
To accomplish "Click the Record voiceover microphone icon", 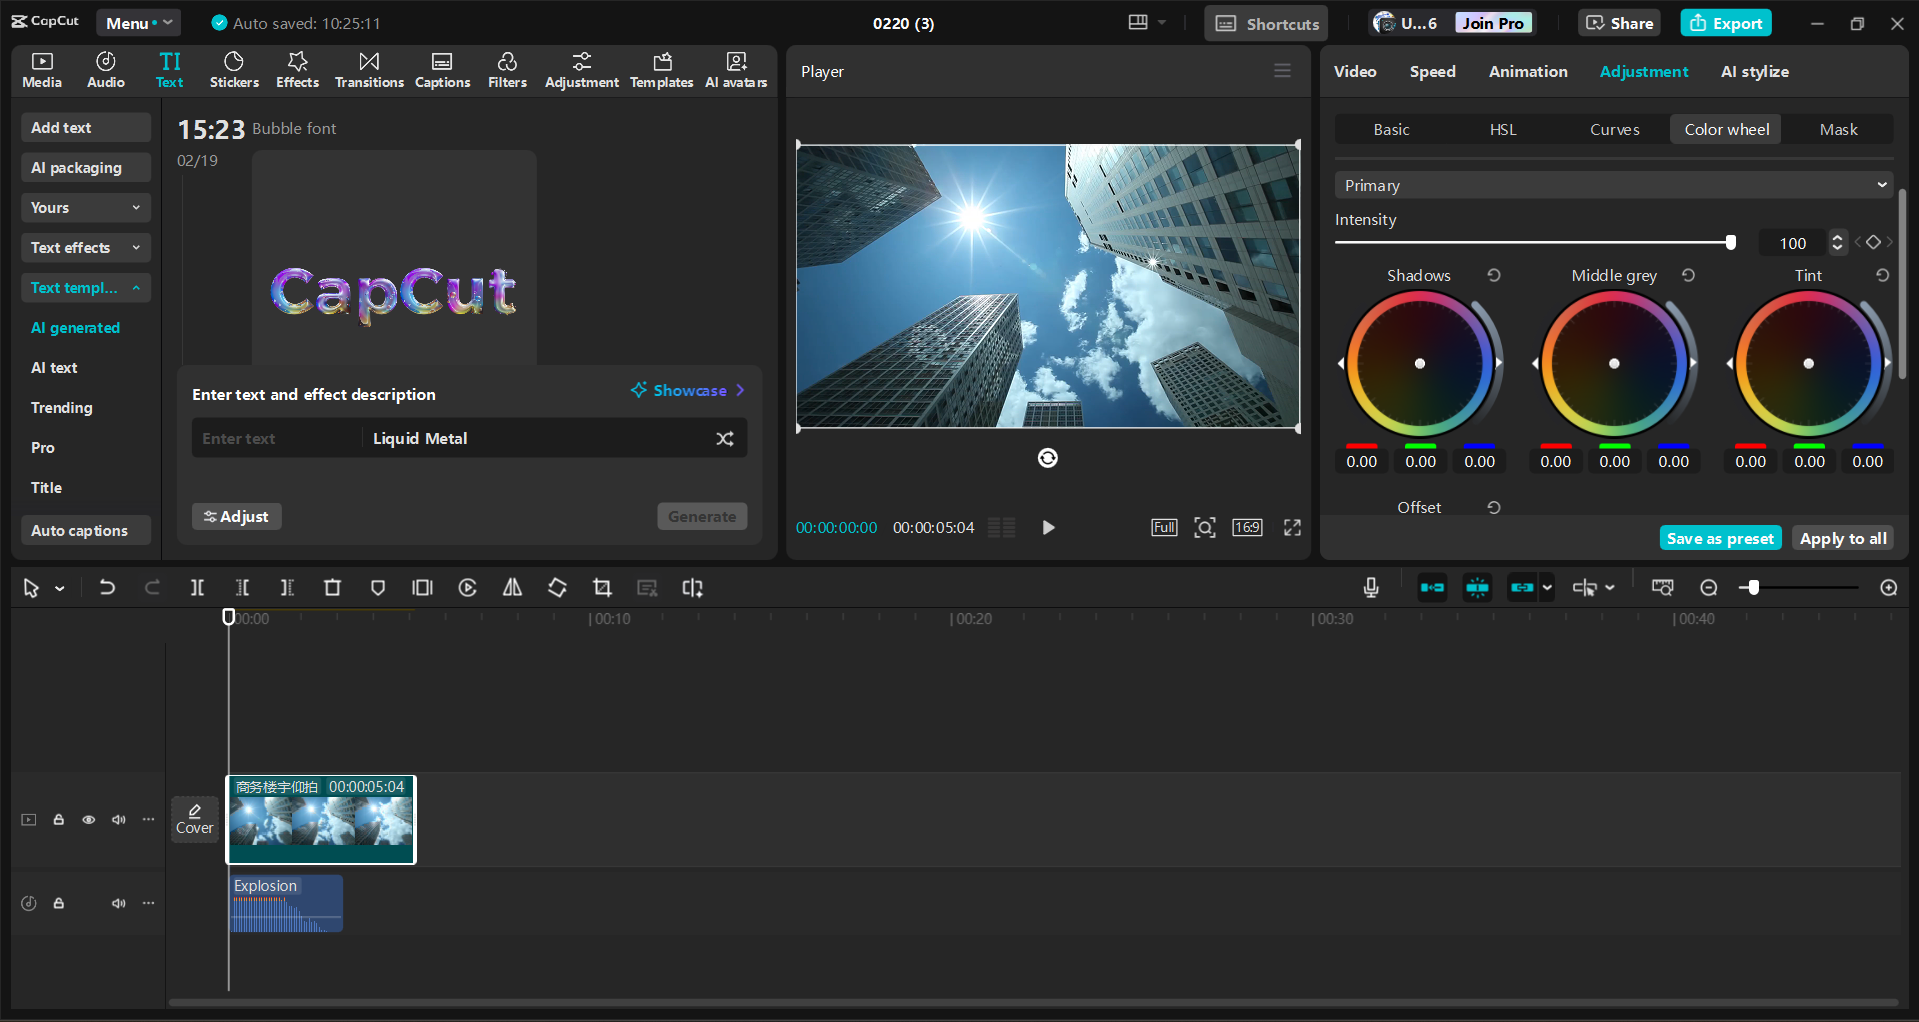I will (1370, 588).
